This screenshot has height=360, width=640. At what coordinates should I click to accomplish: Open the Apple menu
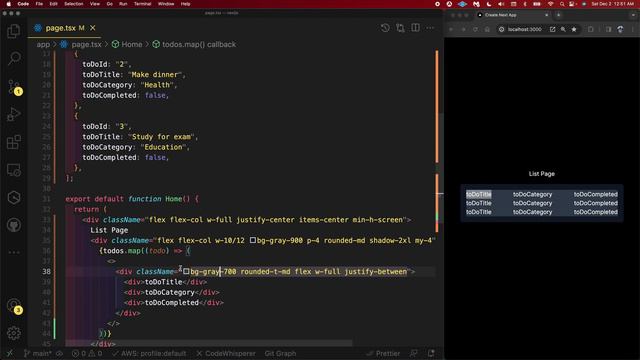click(x=9, y=4)
